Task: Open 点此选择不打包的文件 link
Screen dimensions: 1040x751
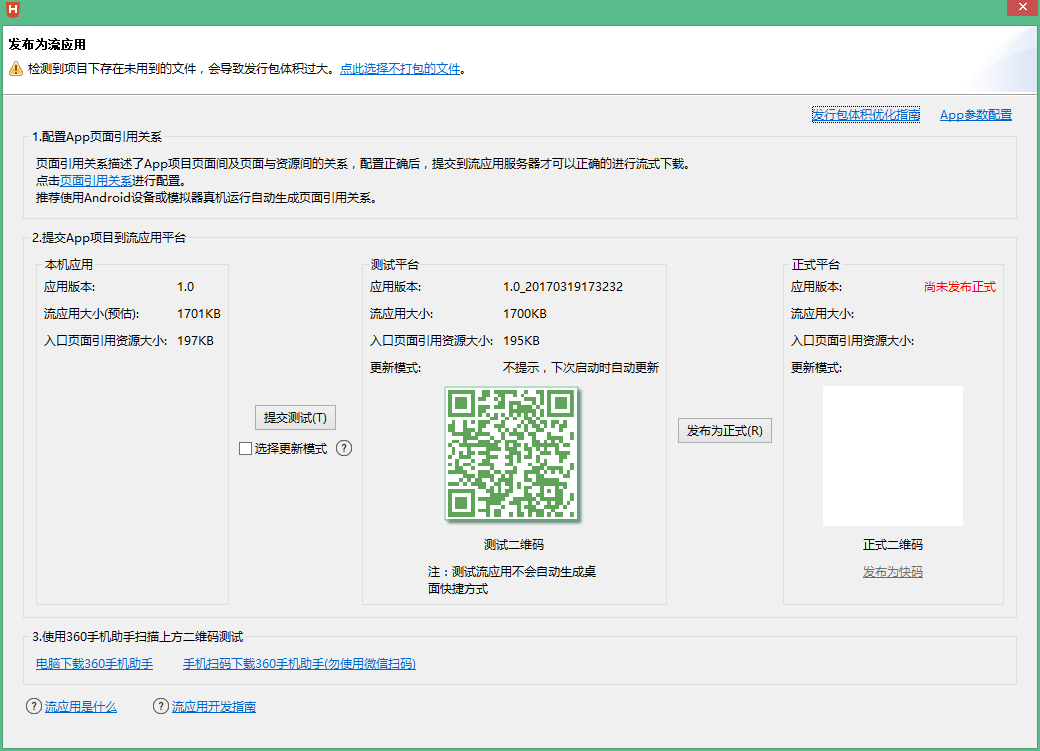Action: click(400, 68)
